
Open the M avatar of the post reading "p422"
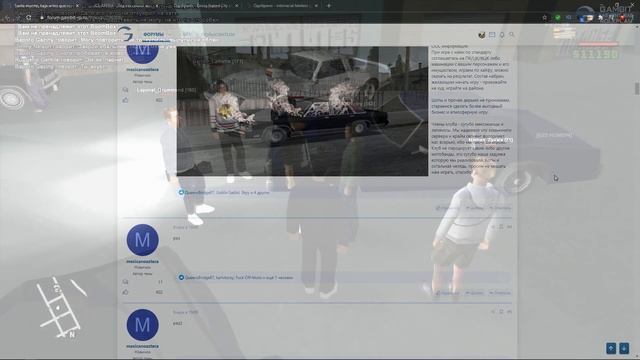[142, 325]
